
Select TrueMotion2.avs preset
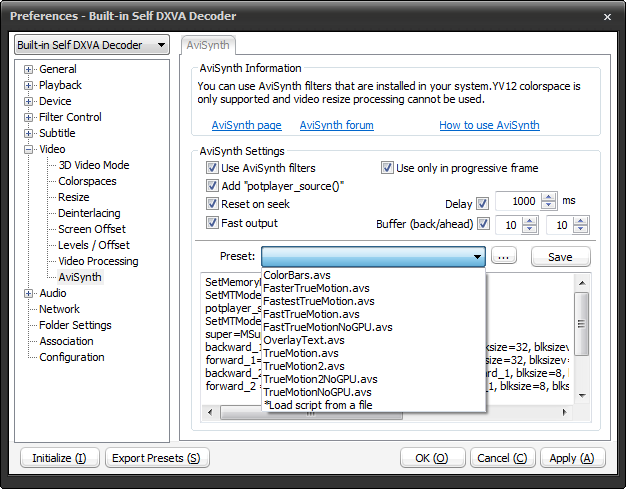coord(374,366)
